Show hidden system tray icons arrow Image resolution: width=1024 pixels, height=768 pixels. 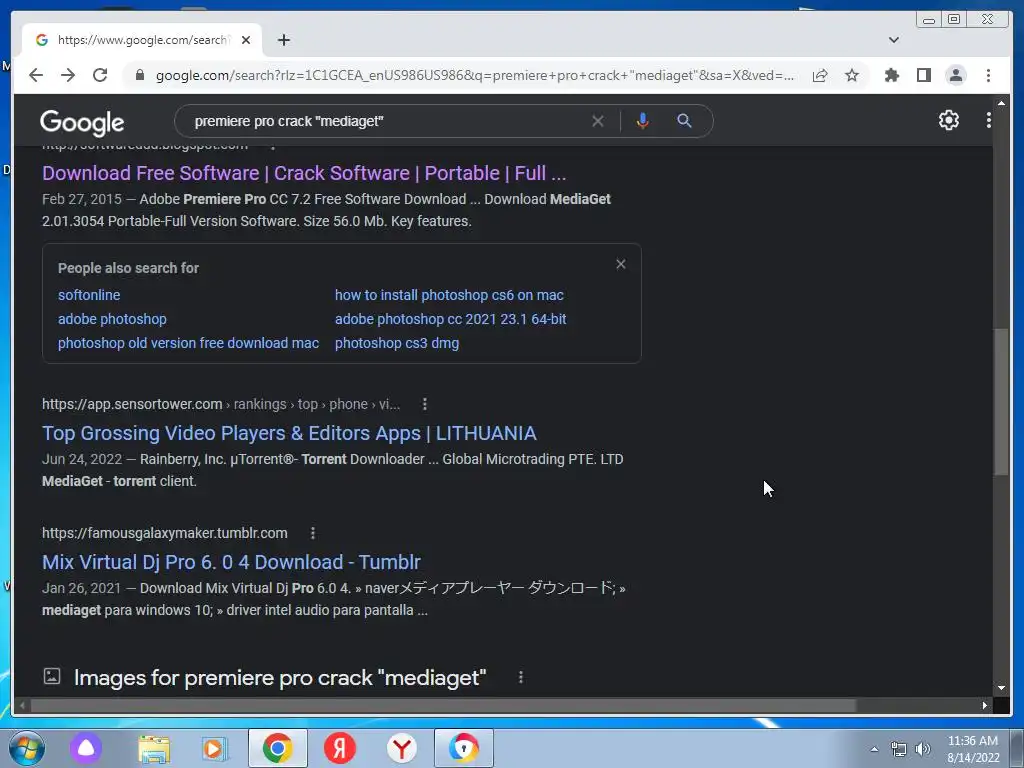tap(874, 749)
